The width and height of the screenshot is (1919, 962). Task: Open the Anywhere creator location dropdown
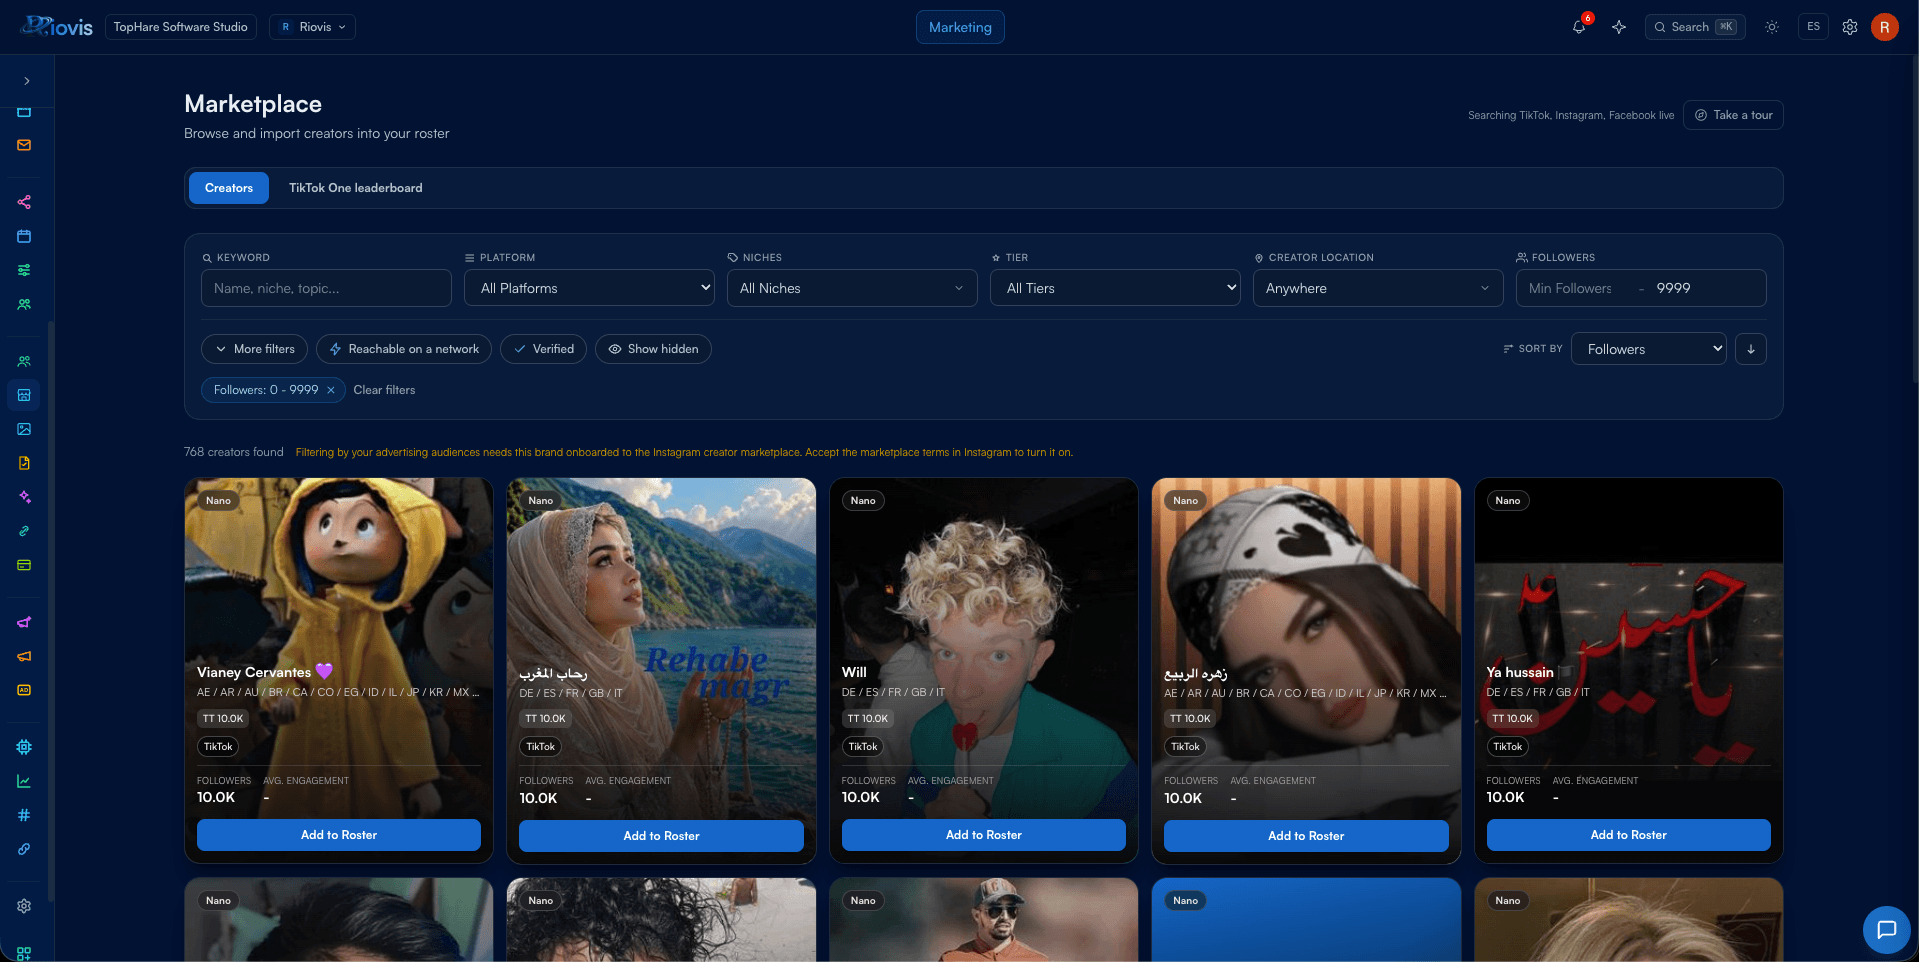[1378, 288]
